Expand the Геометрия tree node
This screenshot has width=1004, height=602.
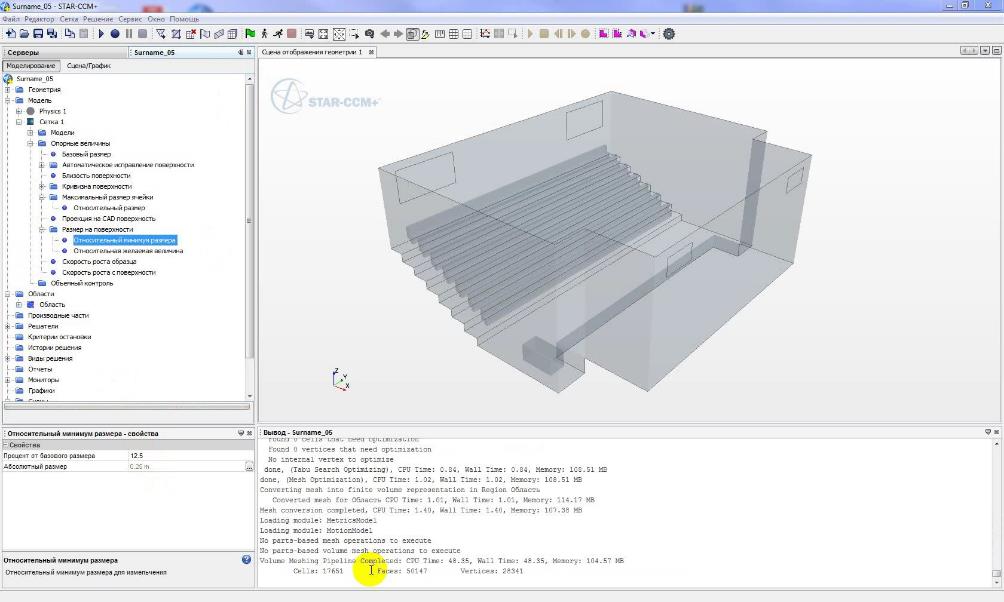[x=8, y=90]
